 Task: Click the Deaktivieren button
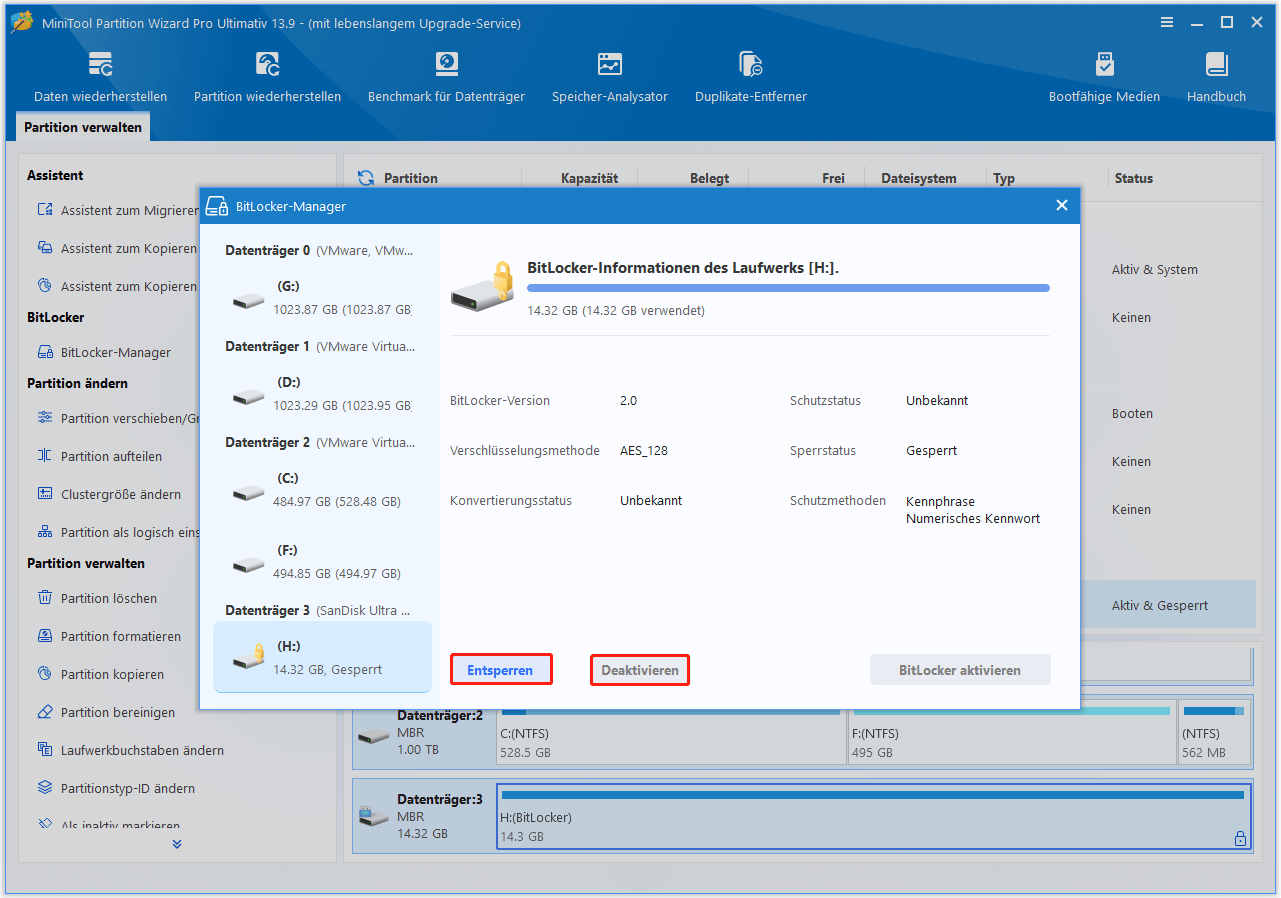tap(640, 670)
